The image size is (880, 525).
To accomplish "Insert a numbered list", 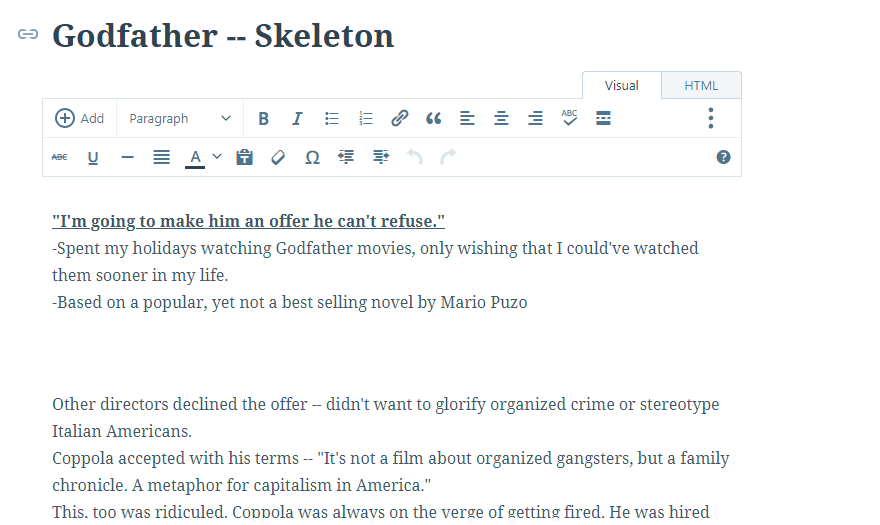I will coord(366,119).
